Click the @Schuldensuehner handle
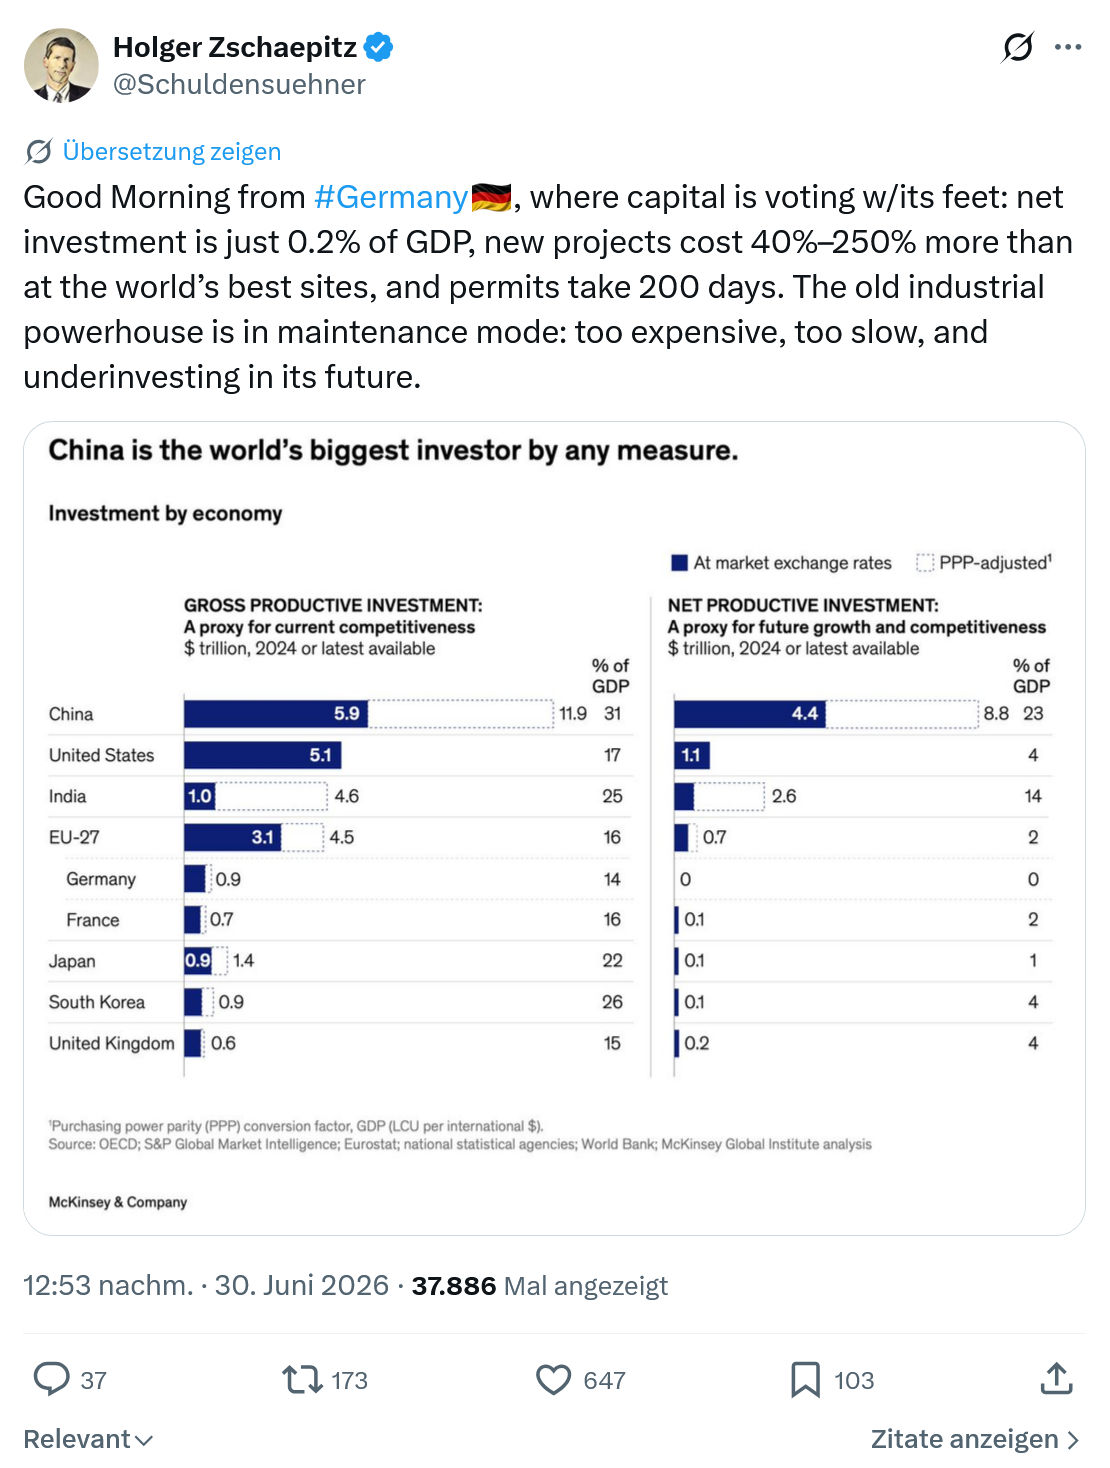The image size is (1110, 1468). [239, 84]
